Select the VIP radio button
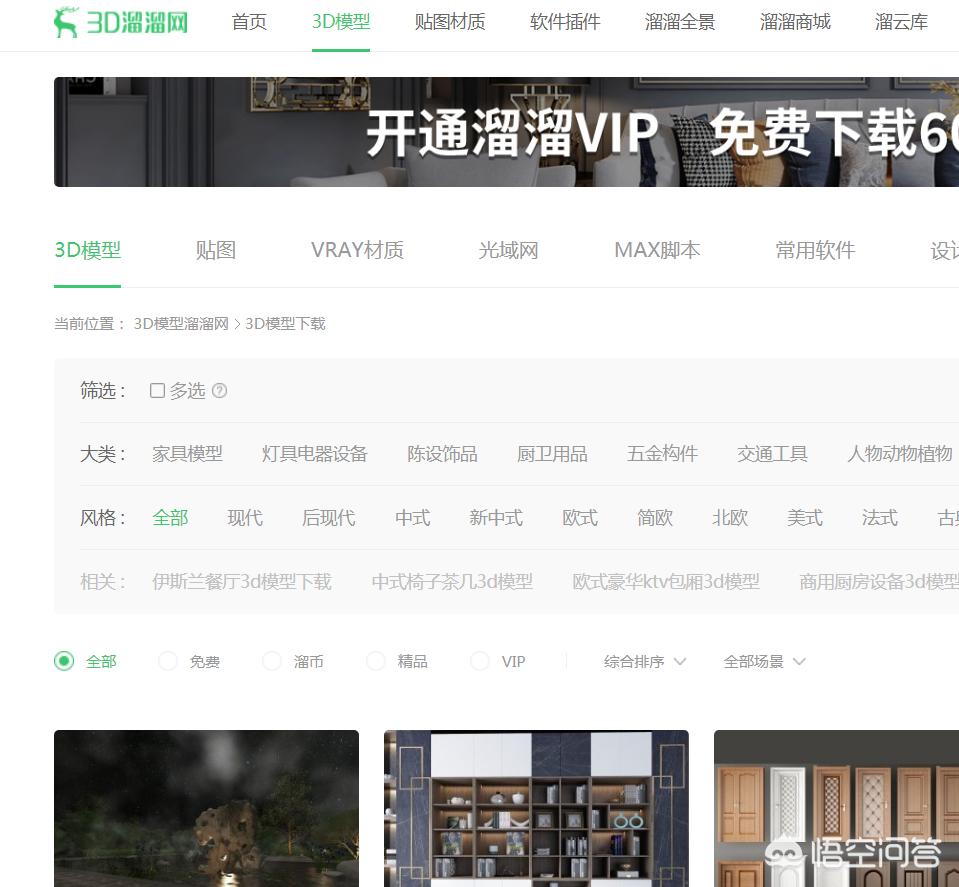 tap(480, 661)
